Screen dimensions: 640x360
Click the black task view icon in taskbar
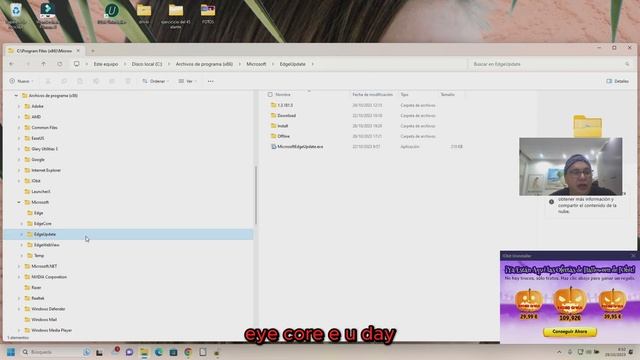click(x=99, y=352)
